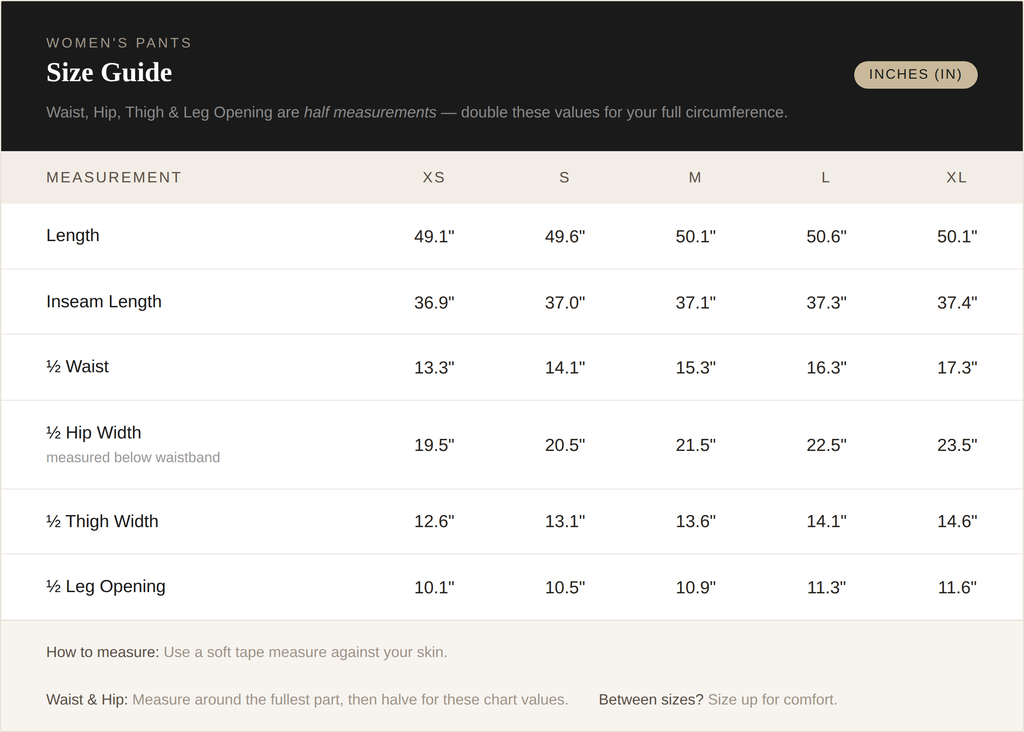This screenshot has height=732, width=1024.
Task: Select Inseam Length XL value 37.4"
Action: click(957, 303)
